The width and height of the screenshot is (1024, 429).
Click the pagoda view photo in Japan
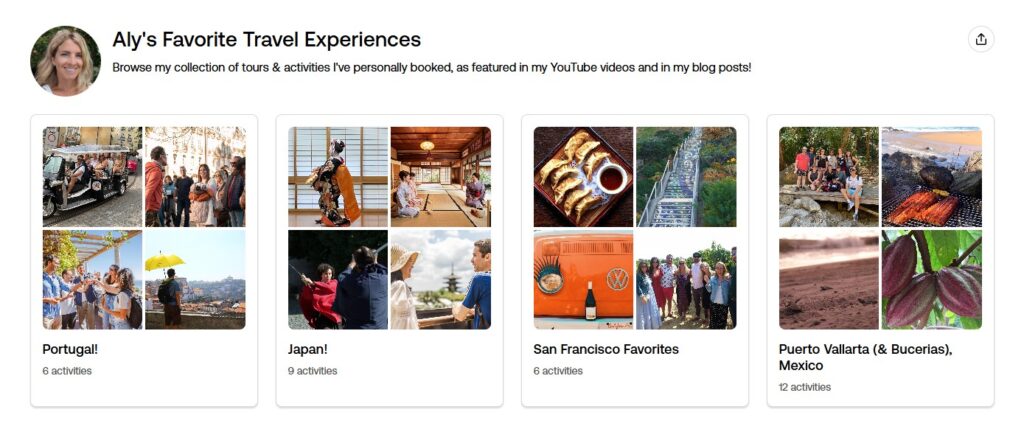coord(441,279)
